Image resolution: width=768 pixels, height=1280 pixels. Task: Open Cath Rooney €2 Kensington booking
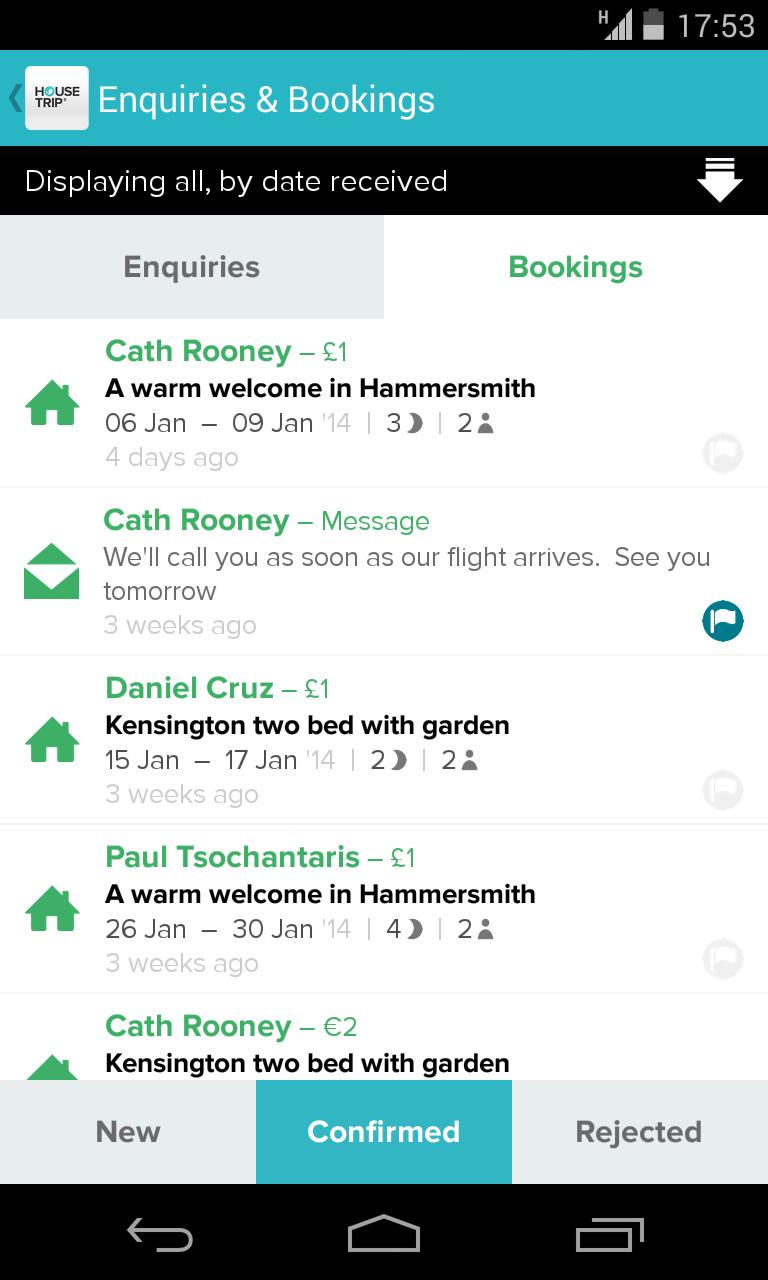coord(306,1044)
